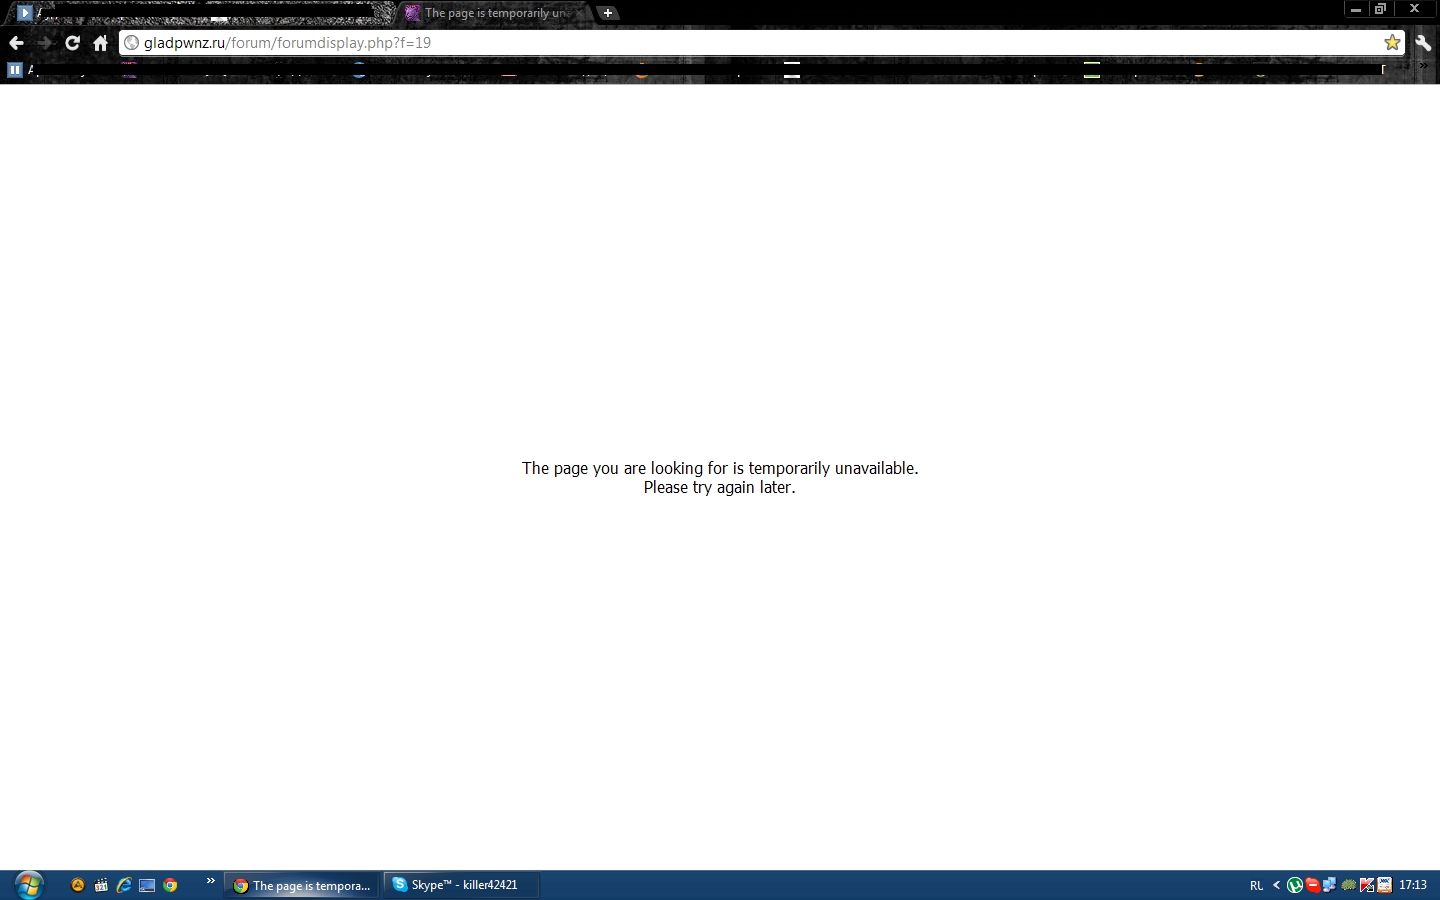Launch the orange quick-launch player icon
This screenshot has width=1440, height=900.
[78, 885]
